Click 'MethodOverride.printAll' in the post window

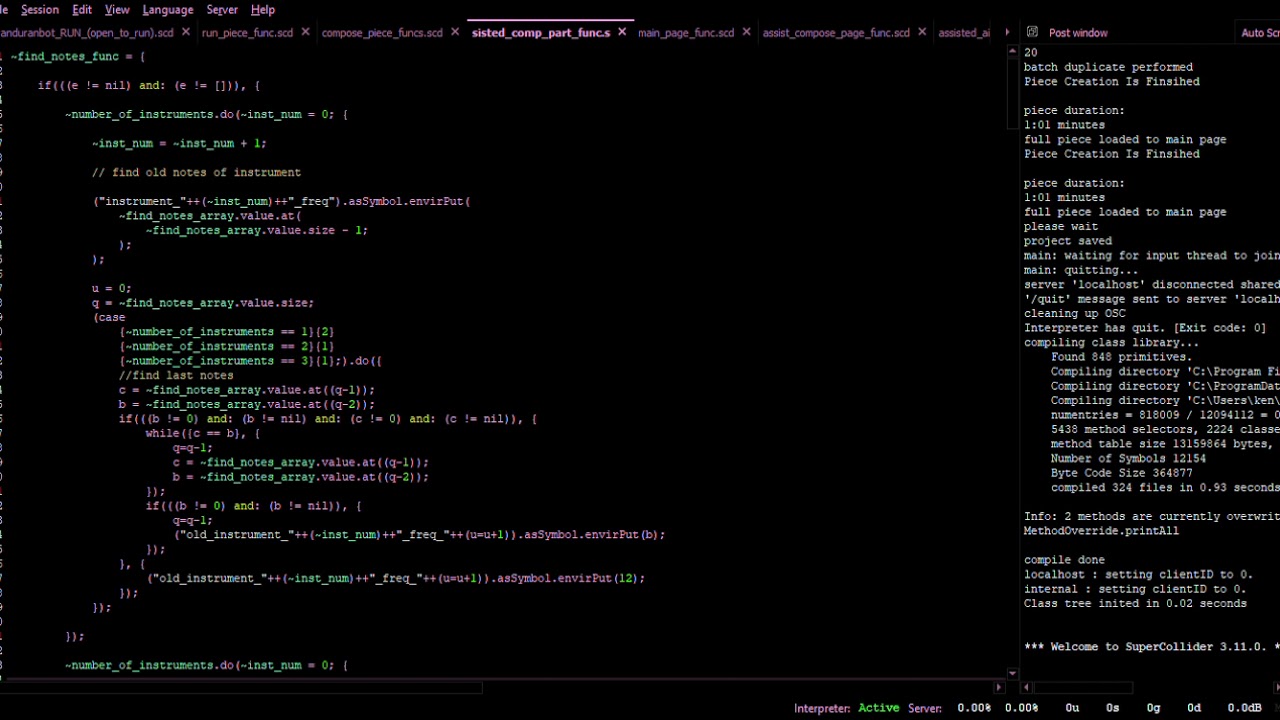[1101, 531]
